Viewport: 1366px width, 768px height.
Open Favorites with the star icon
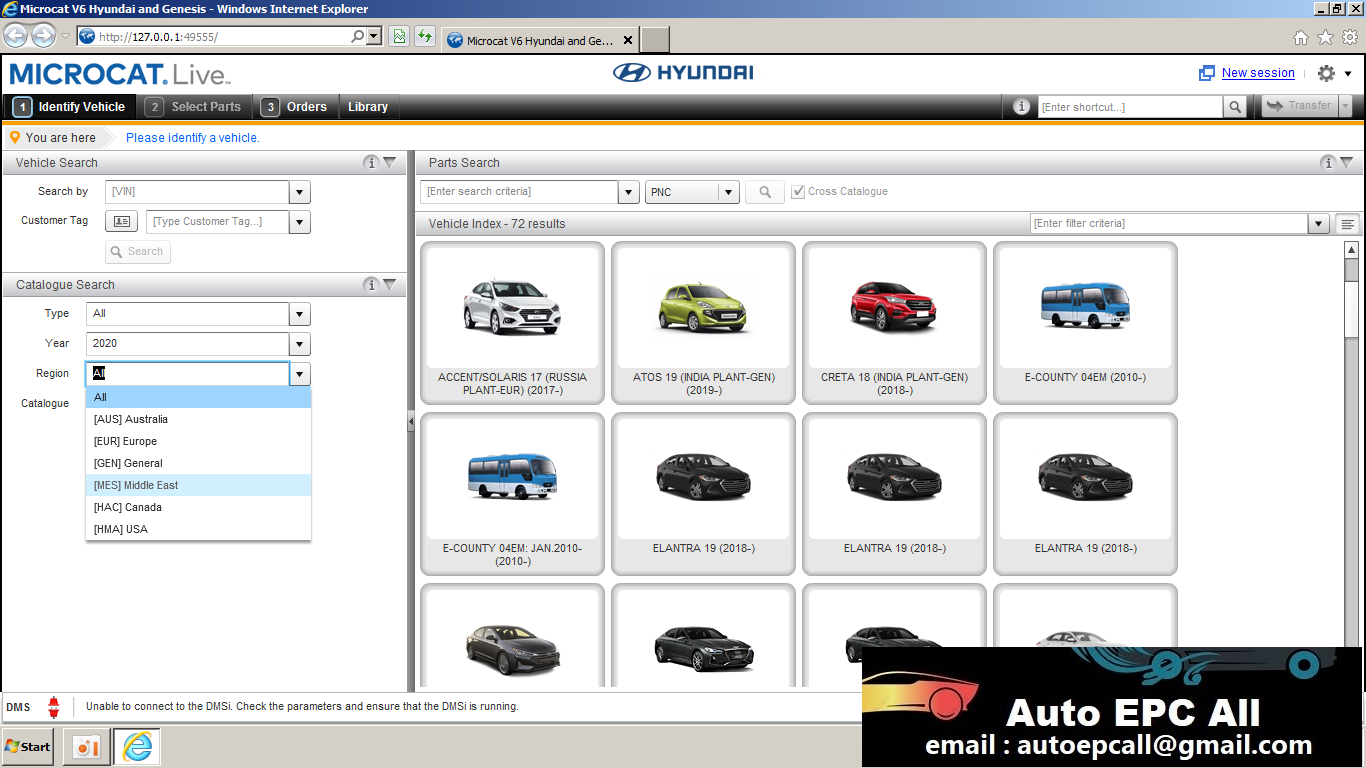point(1325,38)
